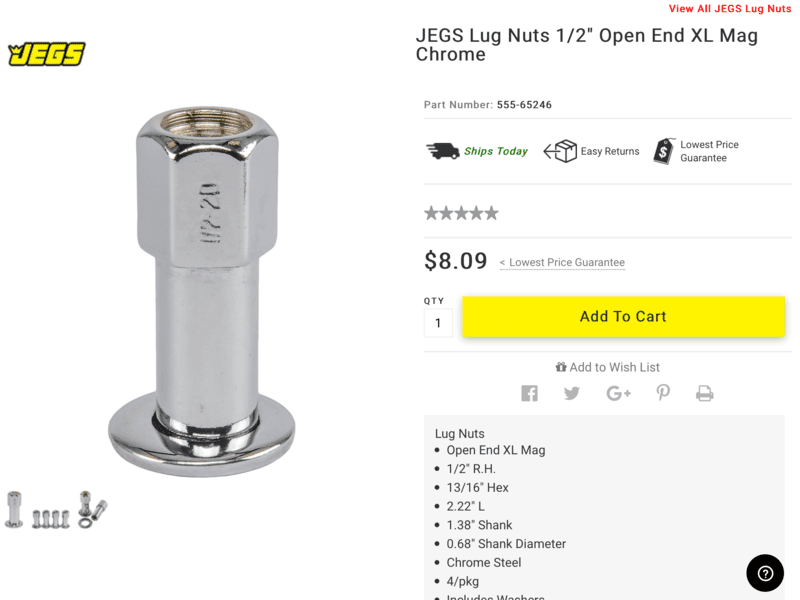The width and height of the screenshot is (800, 600).
Task: Open View All JEGS Lug Nuts link
Action: tap(730, 9)
